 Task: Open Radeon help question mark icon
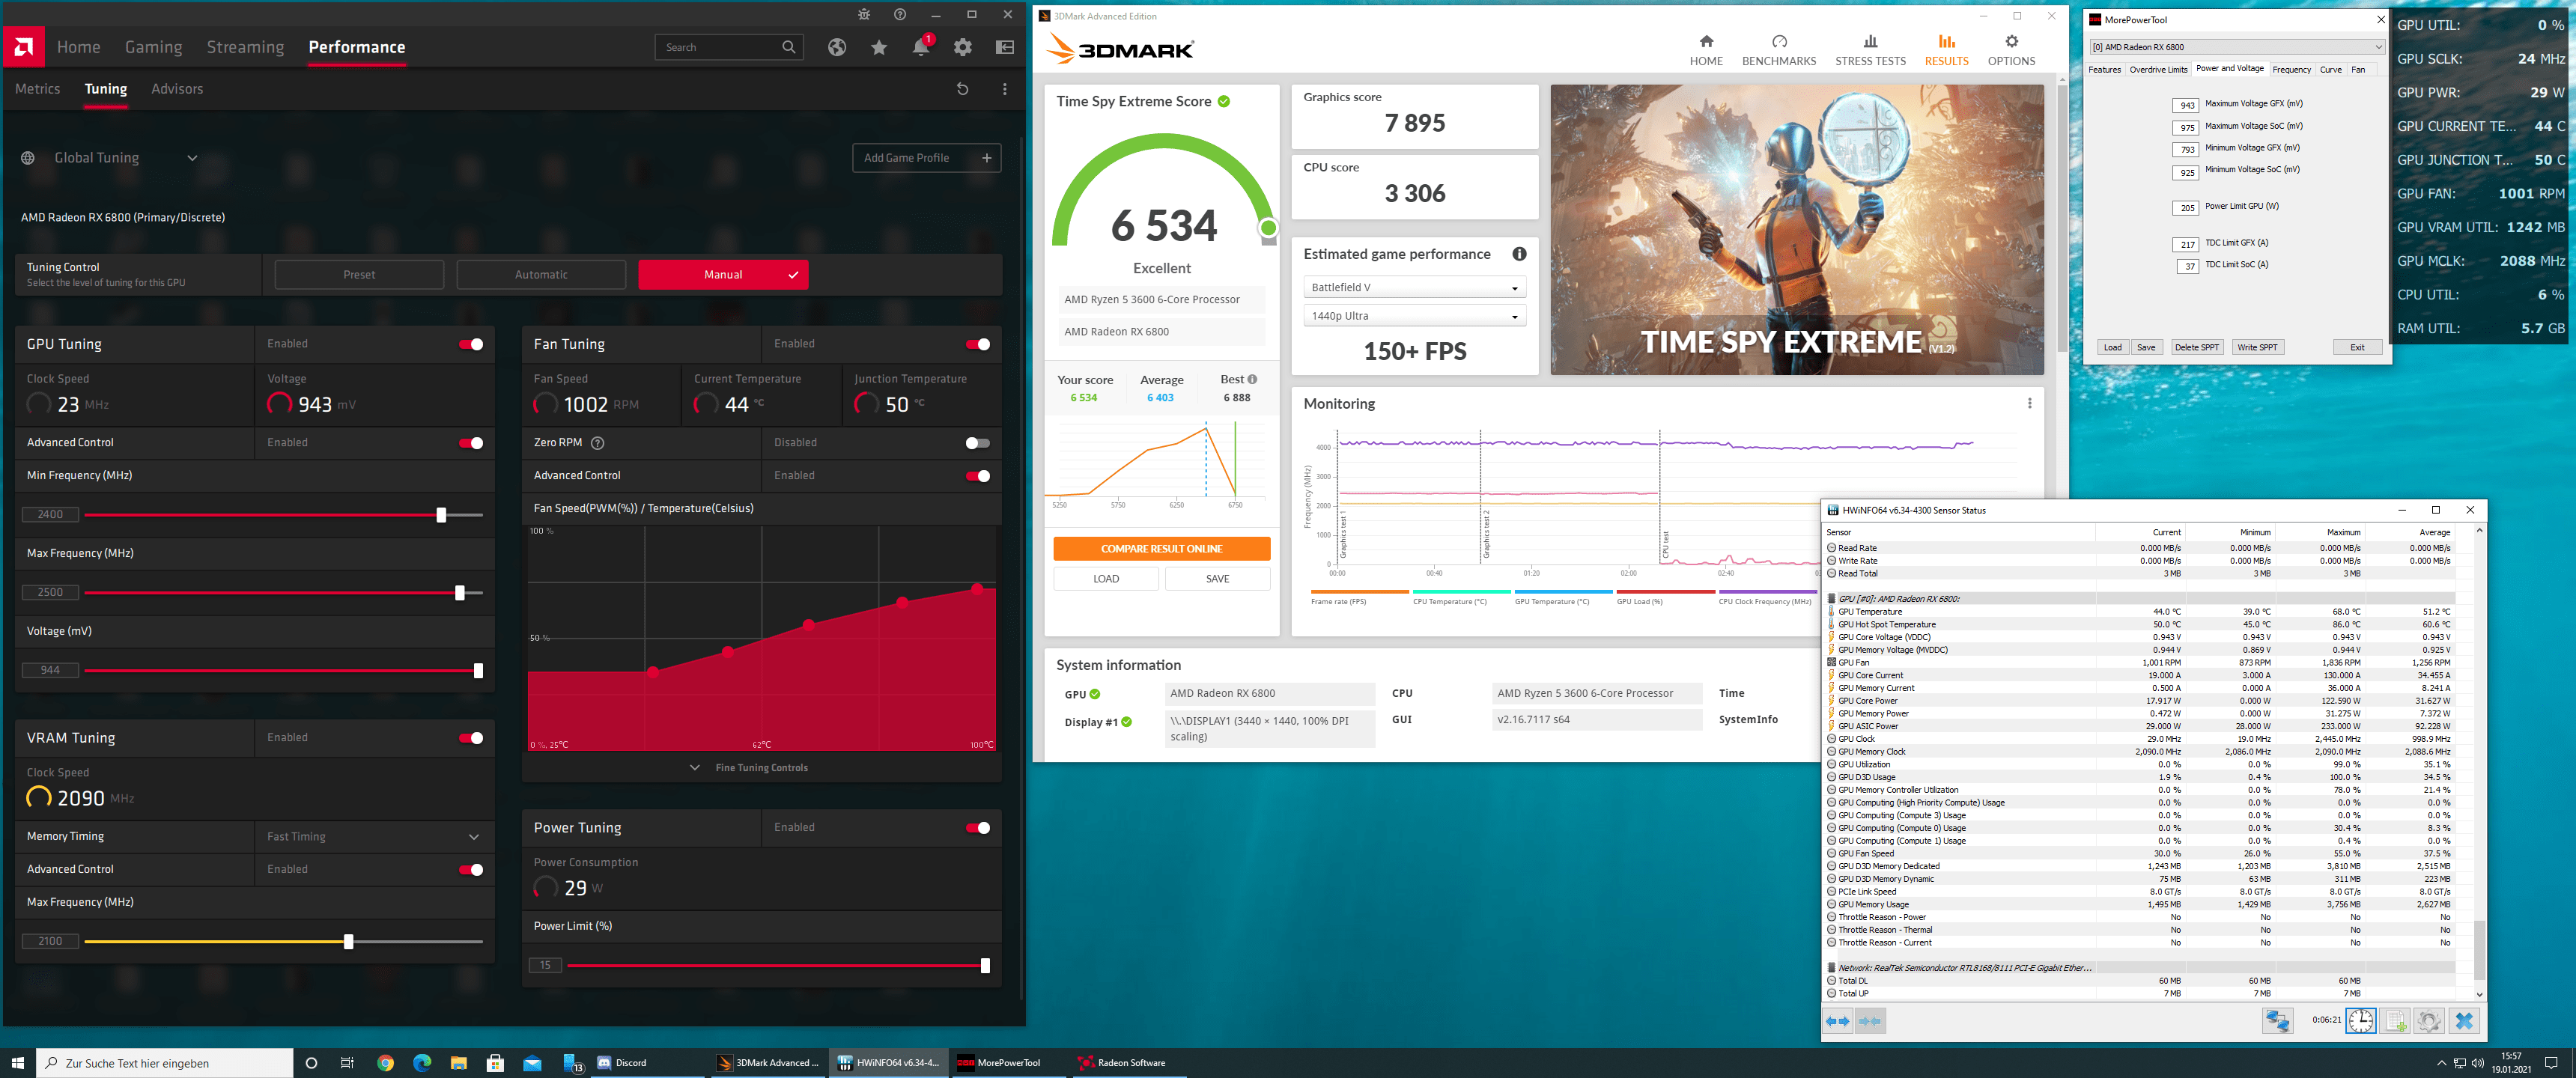[900, 14]
